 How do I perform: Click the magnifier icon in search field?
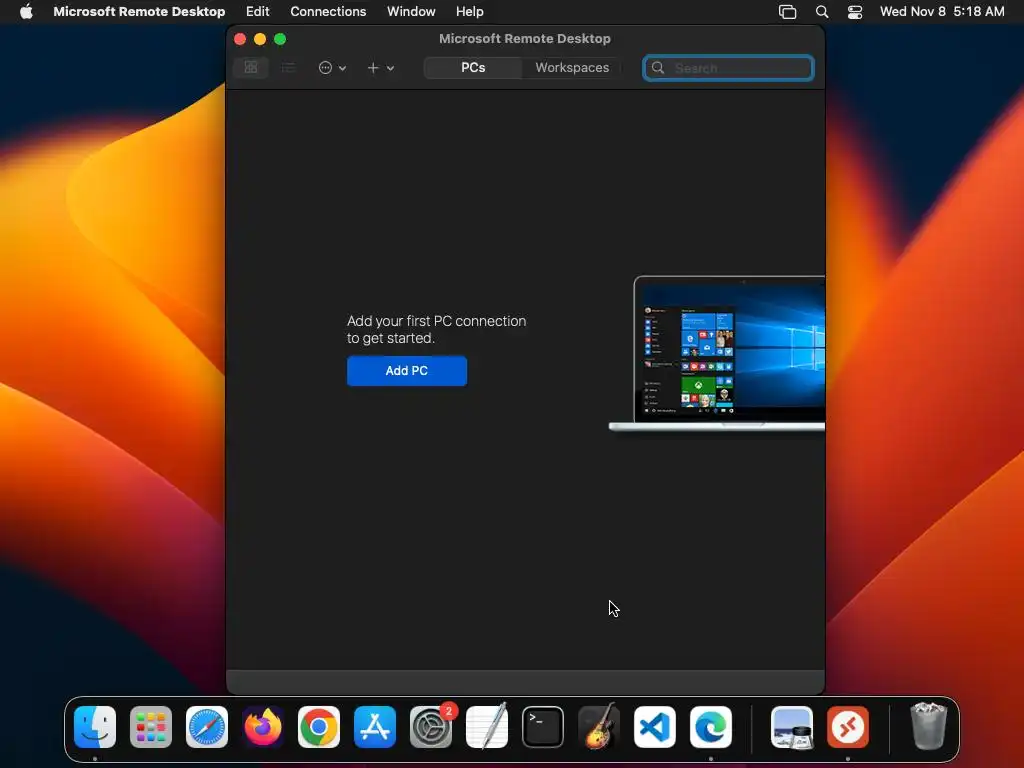[x=658, y=68]
